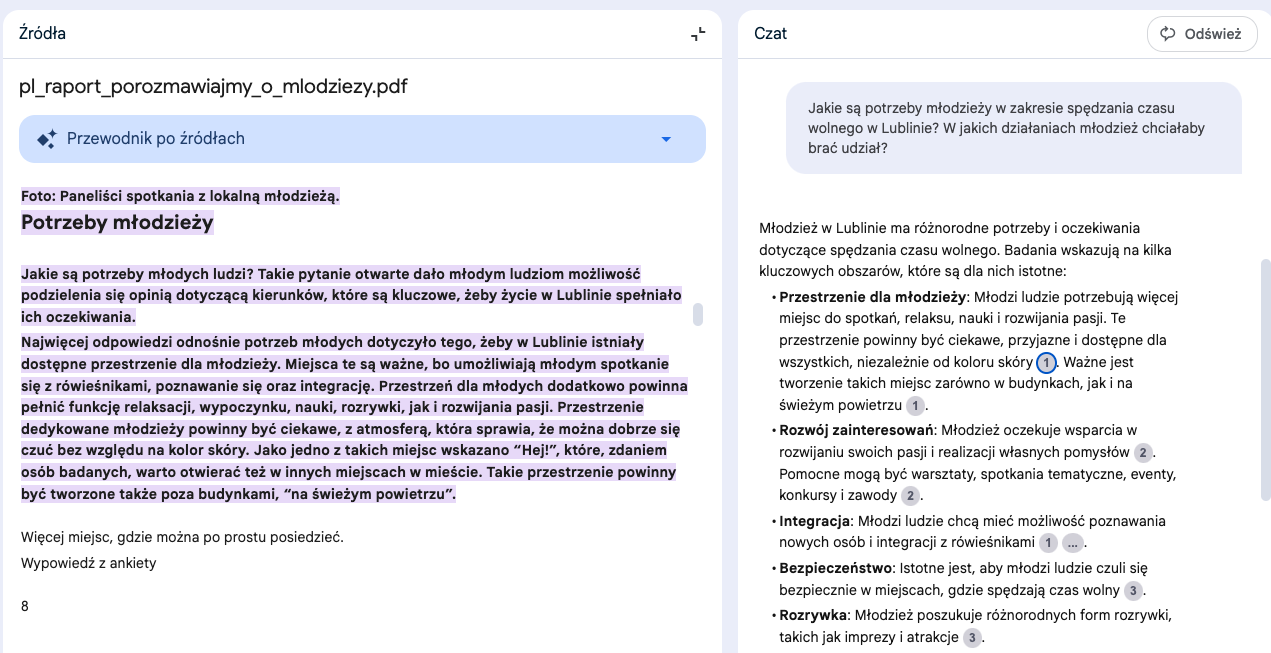The image size is (1271, 653).
Task: Open citation 2 after 'konkursy i zawody'
Action: coord(909,496)
